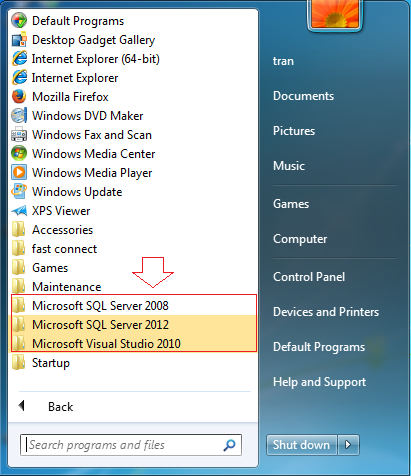This screenshot has height=476, width=411.
Task: Click the Windows Fax and Scan icon
Action: coord(19,135)
